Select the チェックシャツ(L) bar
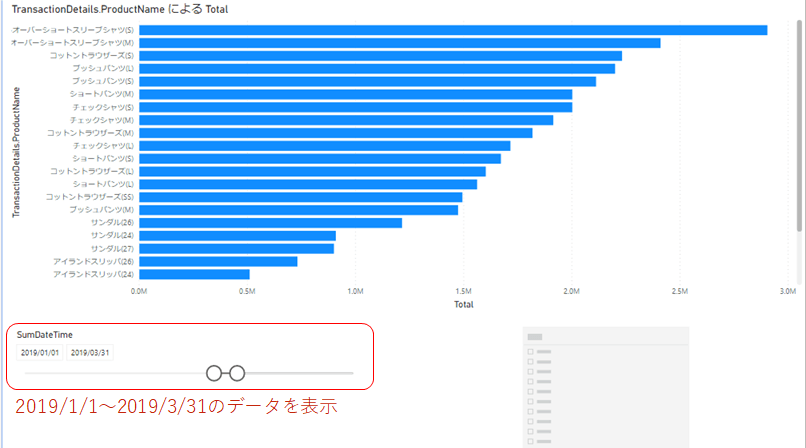This screenshot has height=448, width=806. click(325, 146)
